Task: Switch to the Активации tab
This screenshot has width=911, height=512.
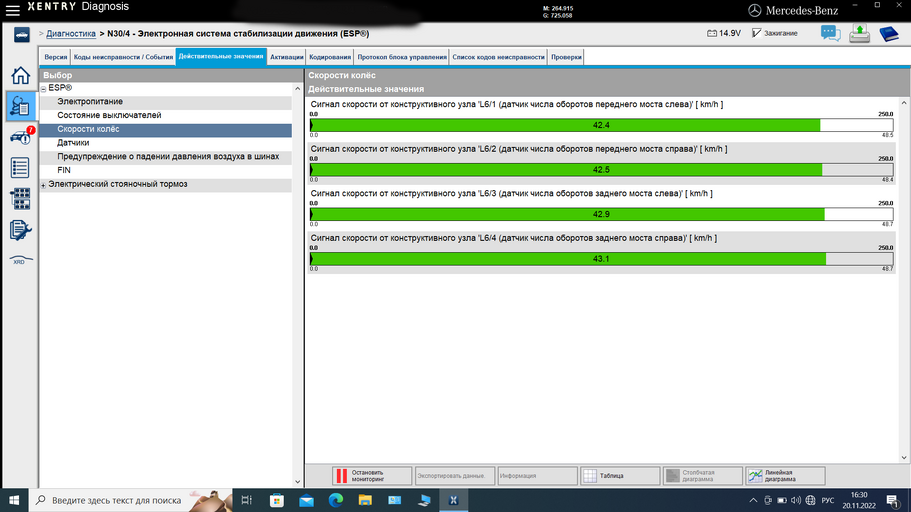Action: coord(286,57)
